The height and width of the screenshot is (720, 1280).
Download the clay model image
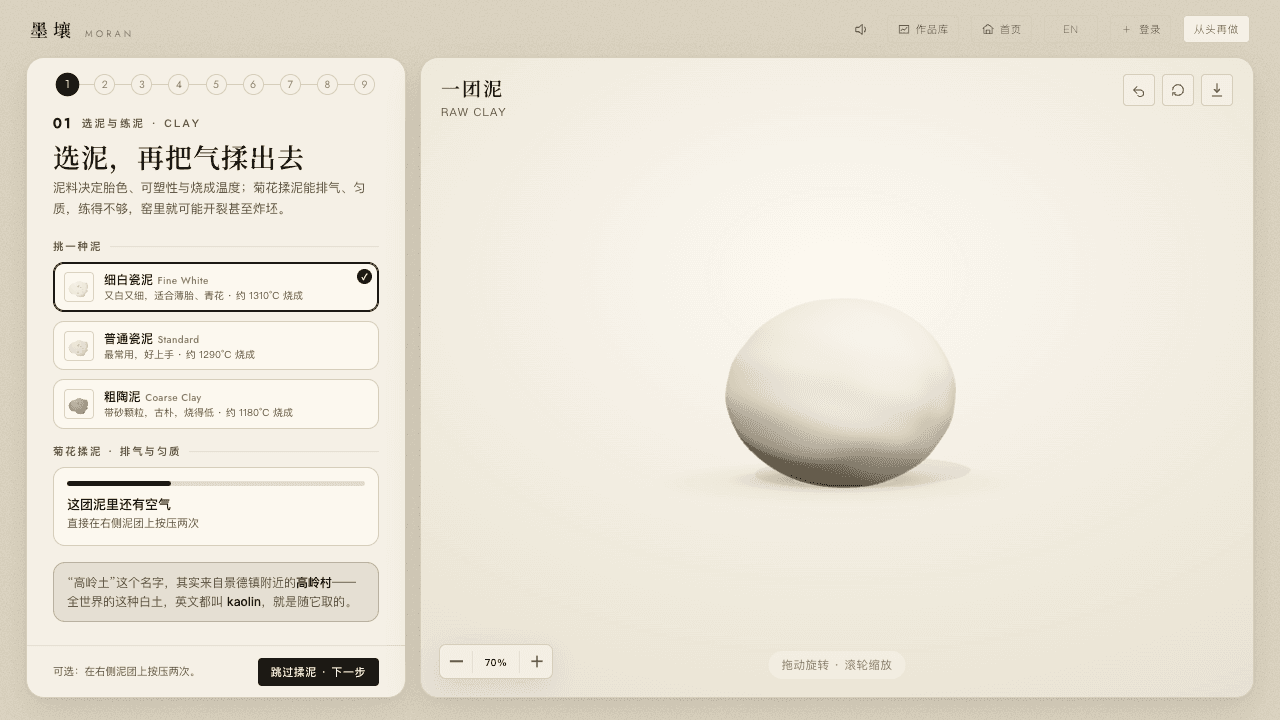pos(1217,90)
